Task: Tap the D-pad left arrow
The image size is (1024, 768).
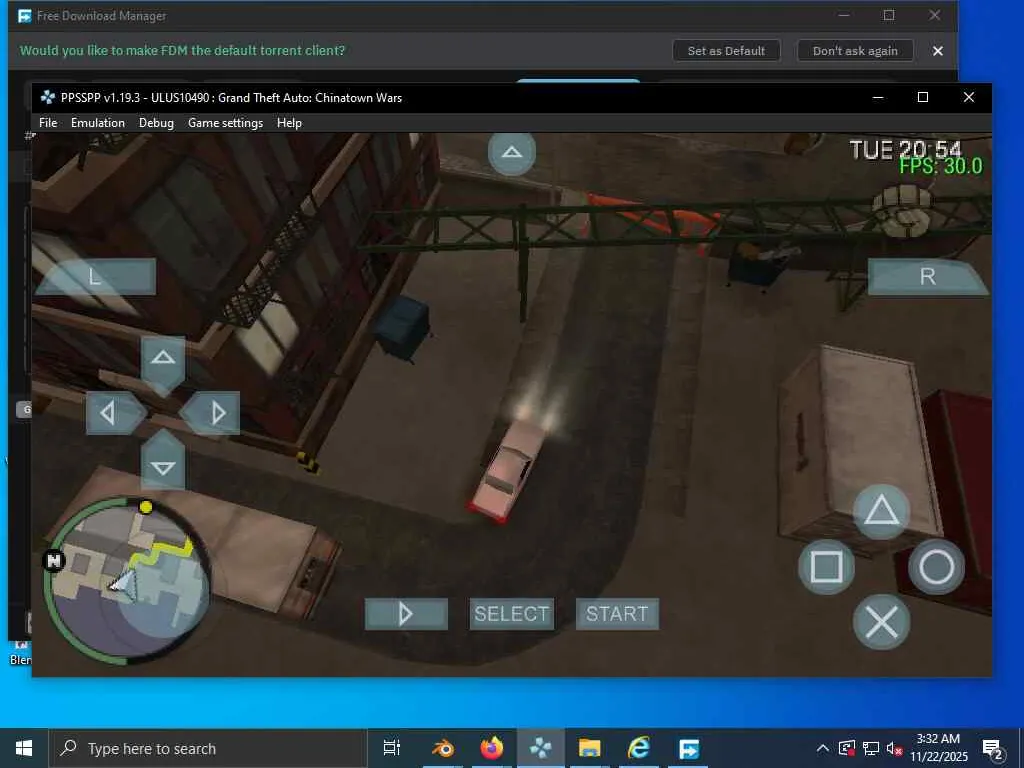Action: coord(116,413)
